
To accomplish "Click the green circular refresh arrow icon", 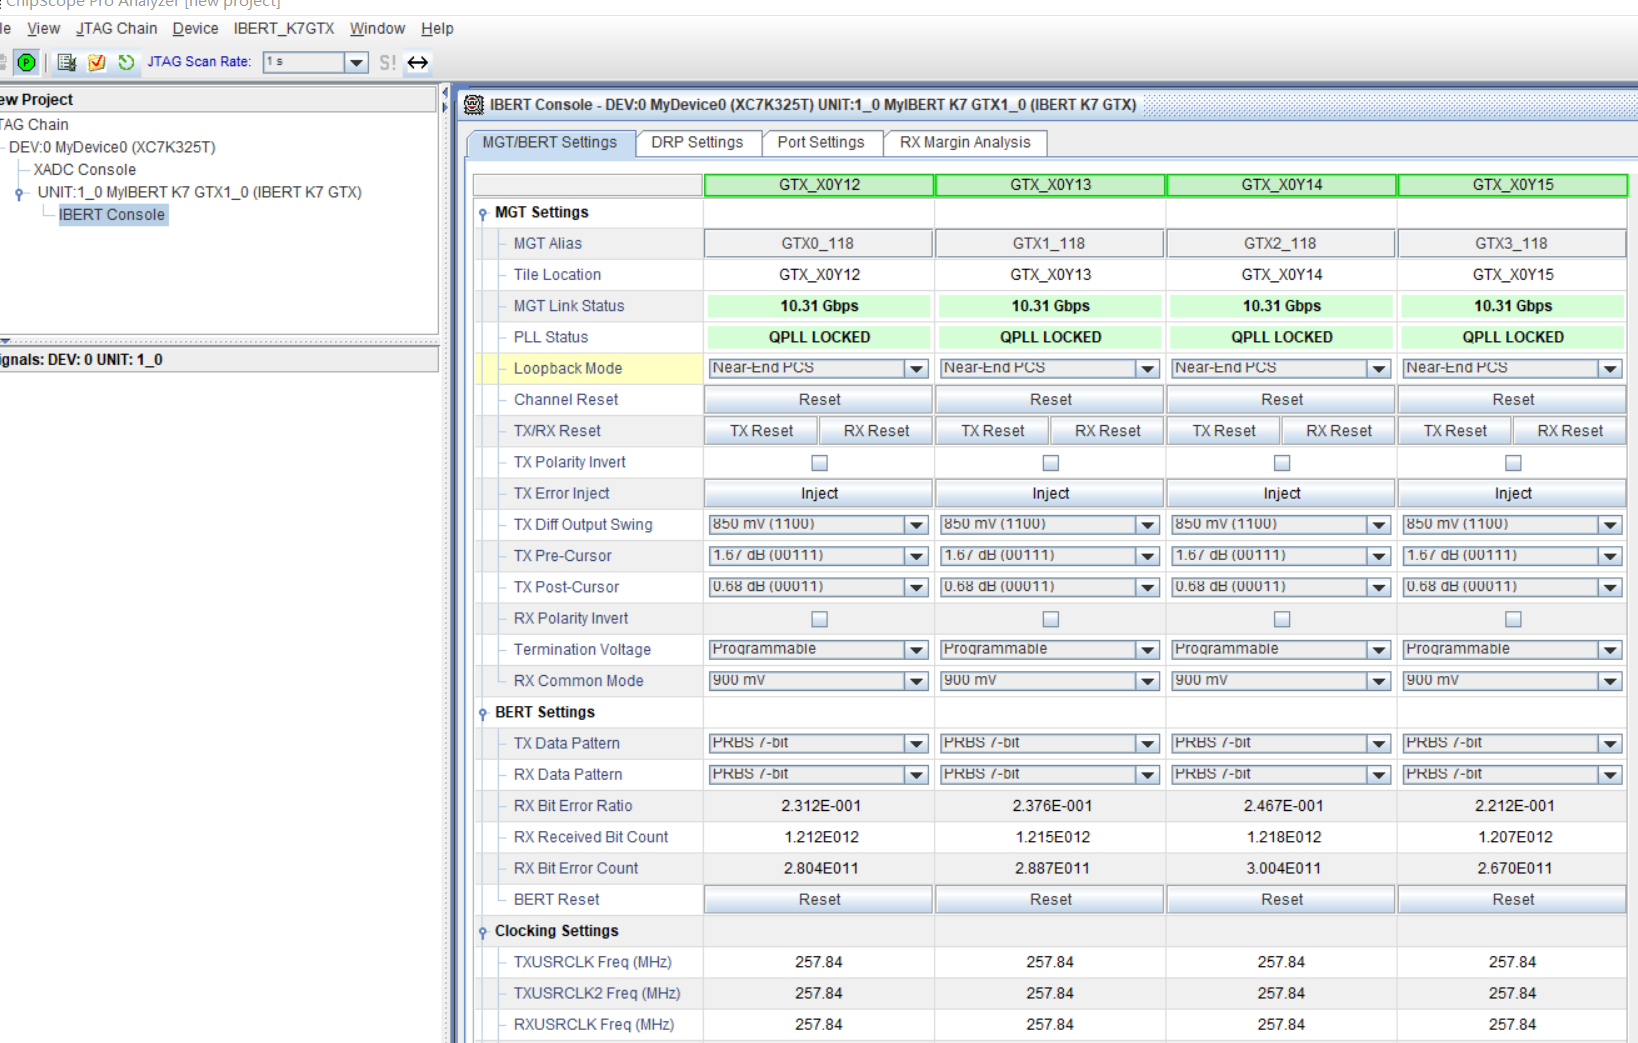I will 126,62.
